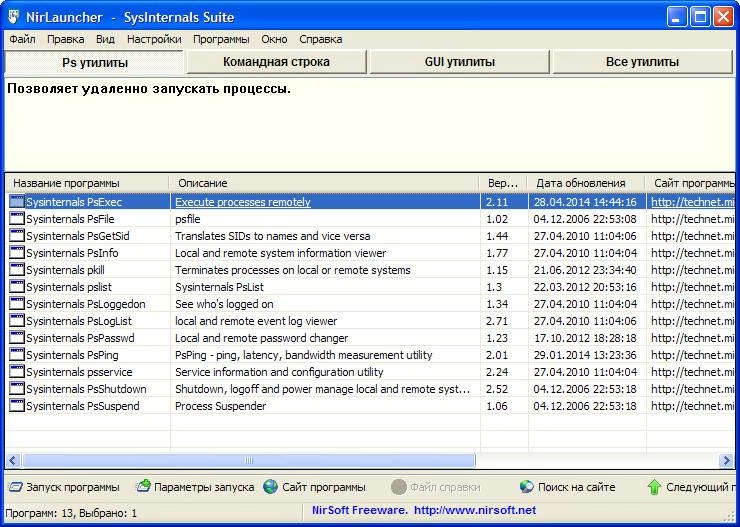Switch to the Командная строка tab
Screen dimensions: 740x527
pyautogui.click(x=276, y=62)
